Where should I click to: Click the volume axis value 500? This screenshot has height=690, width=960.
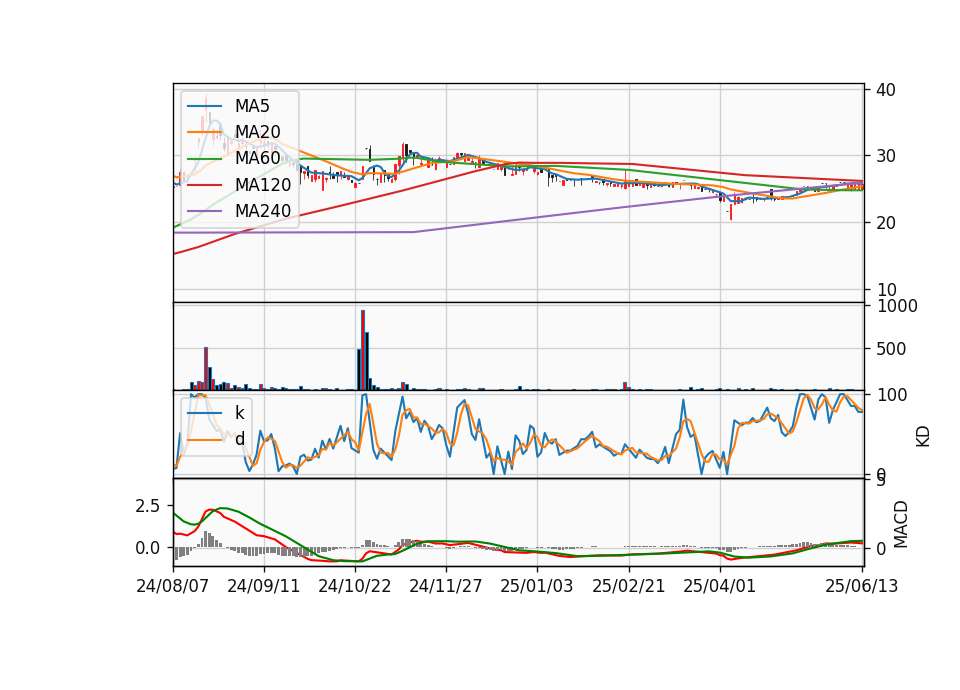891,349
